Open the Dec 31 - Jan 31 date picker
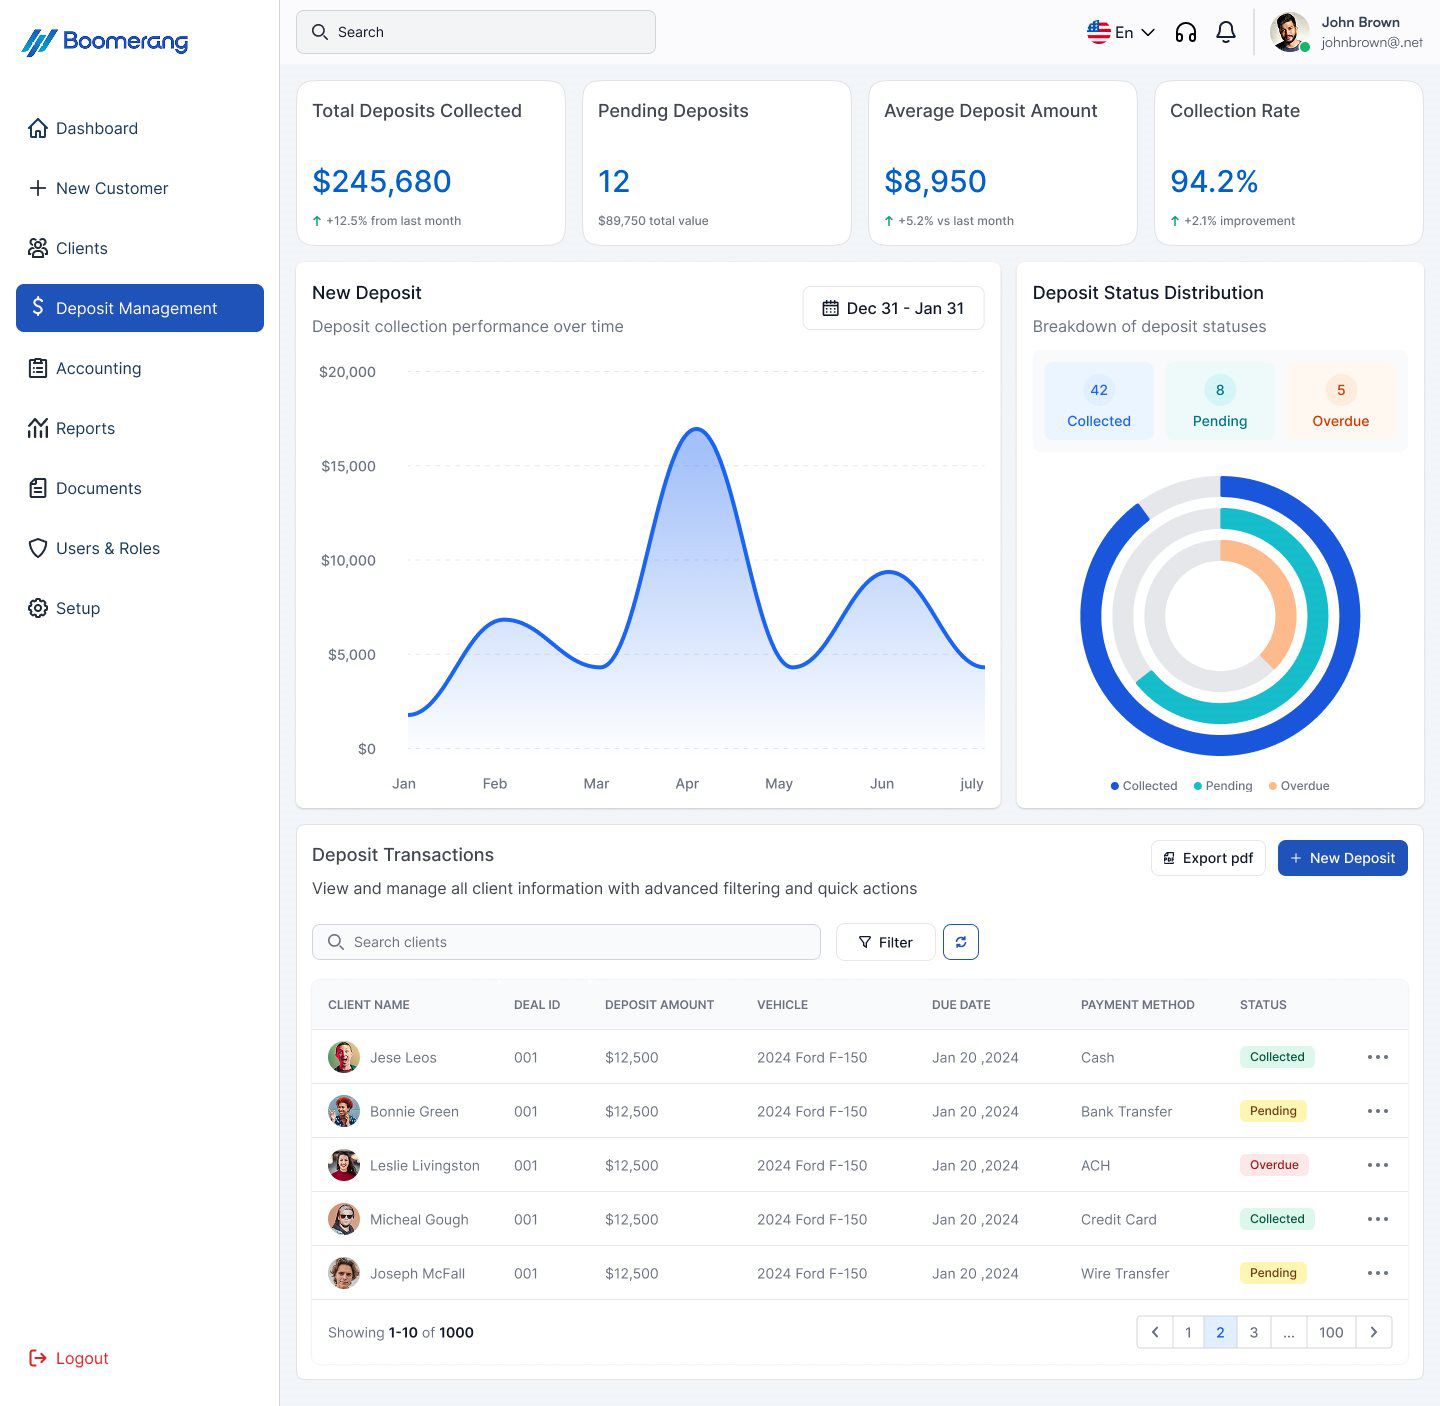This screenshot has height=1406, width=1440. (893, 308)
